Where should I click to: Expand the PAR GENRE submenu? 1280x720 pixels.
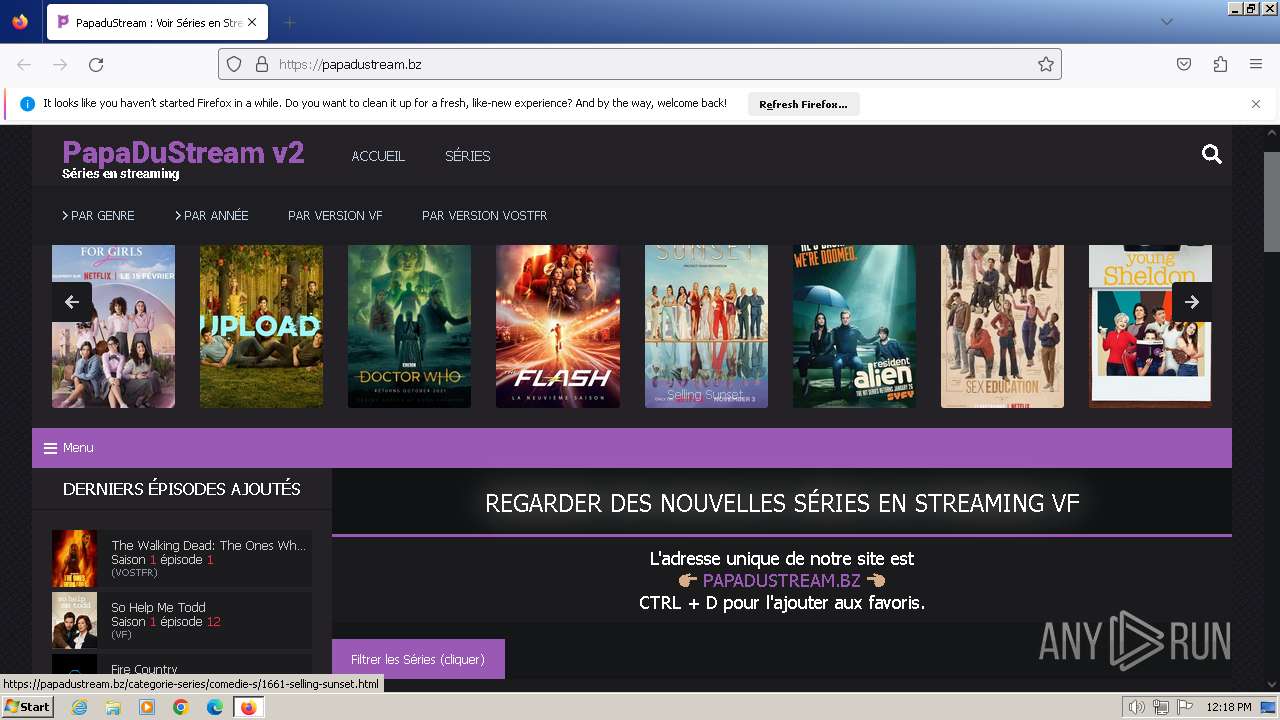click(98, 215)
